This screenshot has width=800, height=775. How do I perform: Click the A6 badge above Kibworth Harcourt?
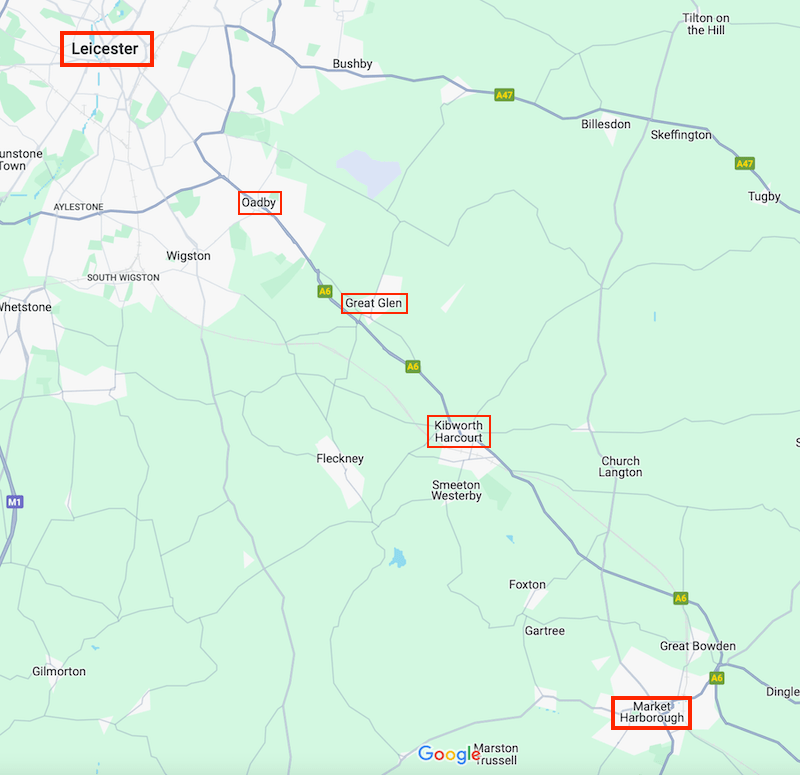click(413, 366)
